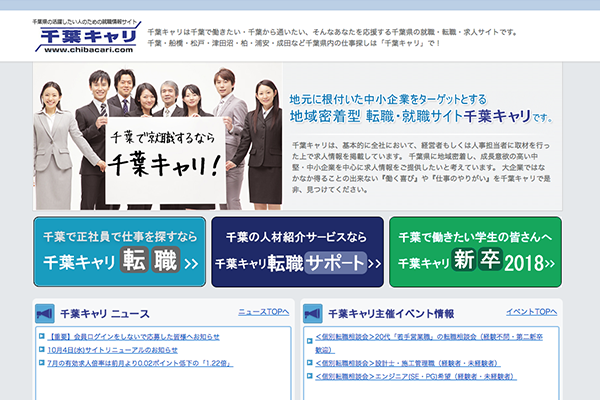Open the 7月の有効求人倍率 news link
This screenshot has height=400, width=600.
[140, 363]
